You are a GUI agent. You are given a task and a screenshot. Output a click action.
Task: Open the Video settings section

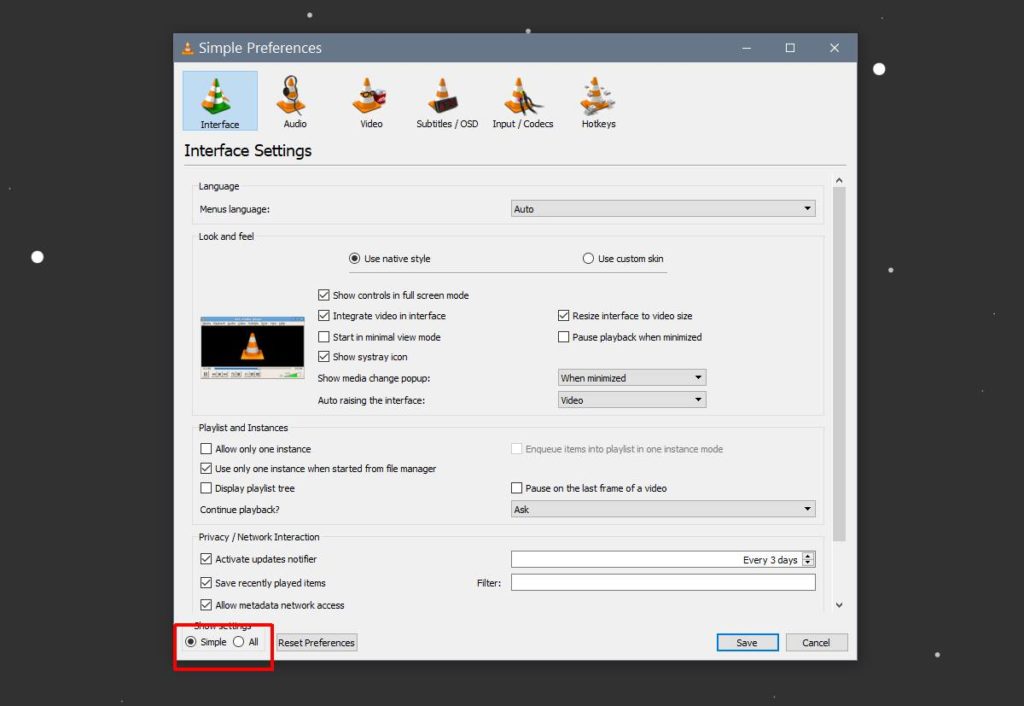coord(370,99)
